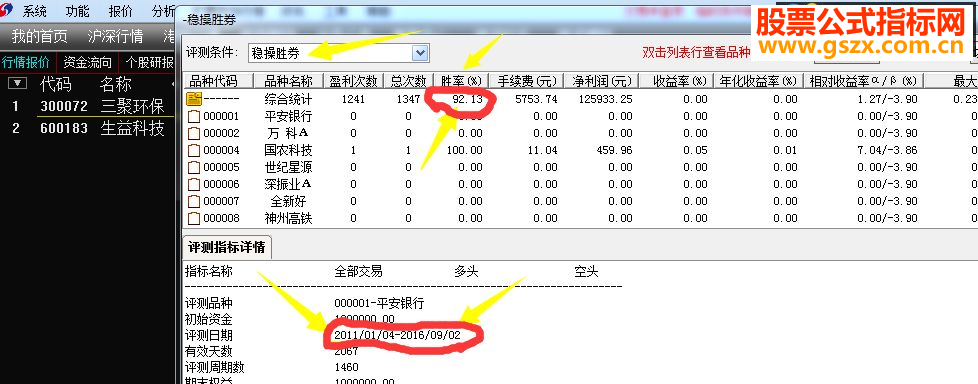Select the 平安银行 row name

click(x=288, y=116)
